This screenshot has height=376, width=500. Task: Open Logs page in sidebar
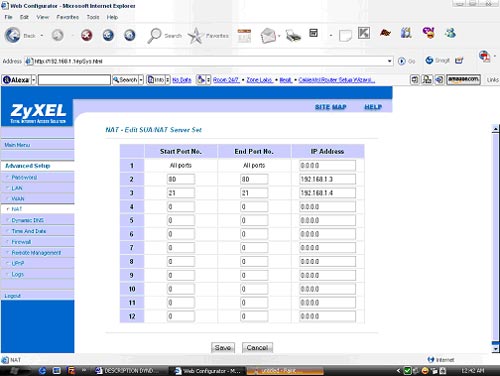click(17, 274)
